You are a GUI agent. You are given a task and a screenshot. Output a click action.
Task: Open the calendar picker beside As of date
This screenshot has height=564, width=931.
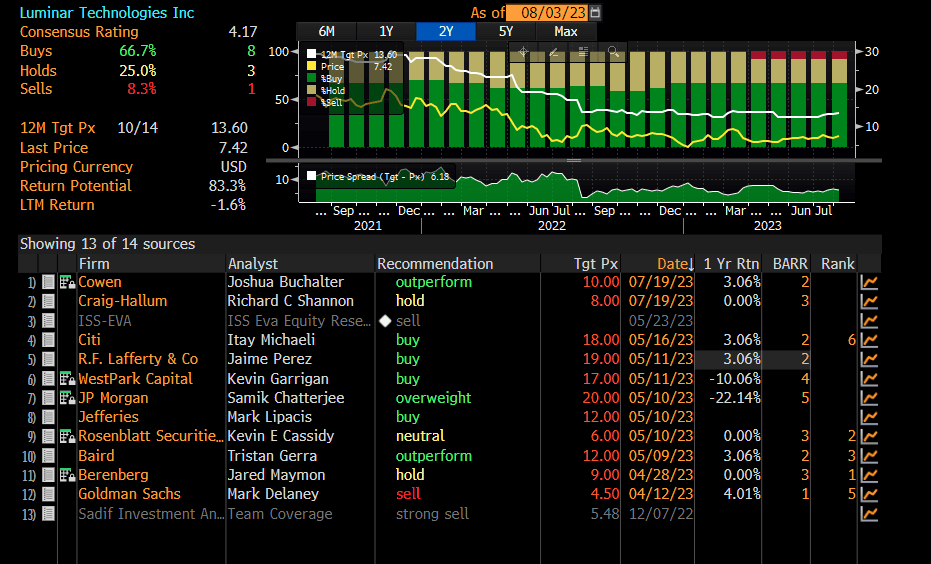pos(596,12)
